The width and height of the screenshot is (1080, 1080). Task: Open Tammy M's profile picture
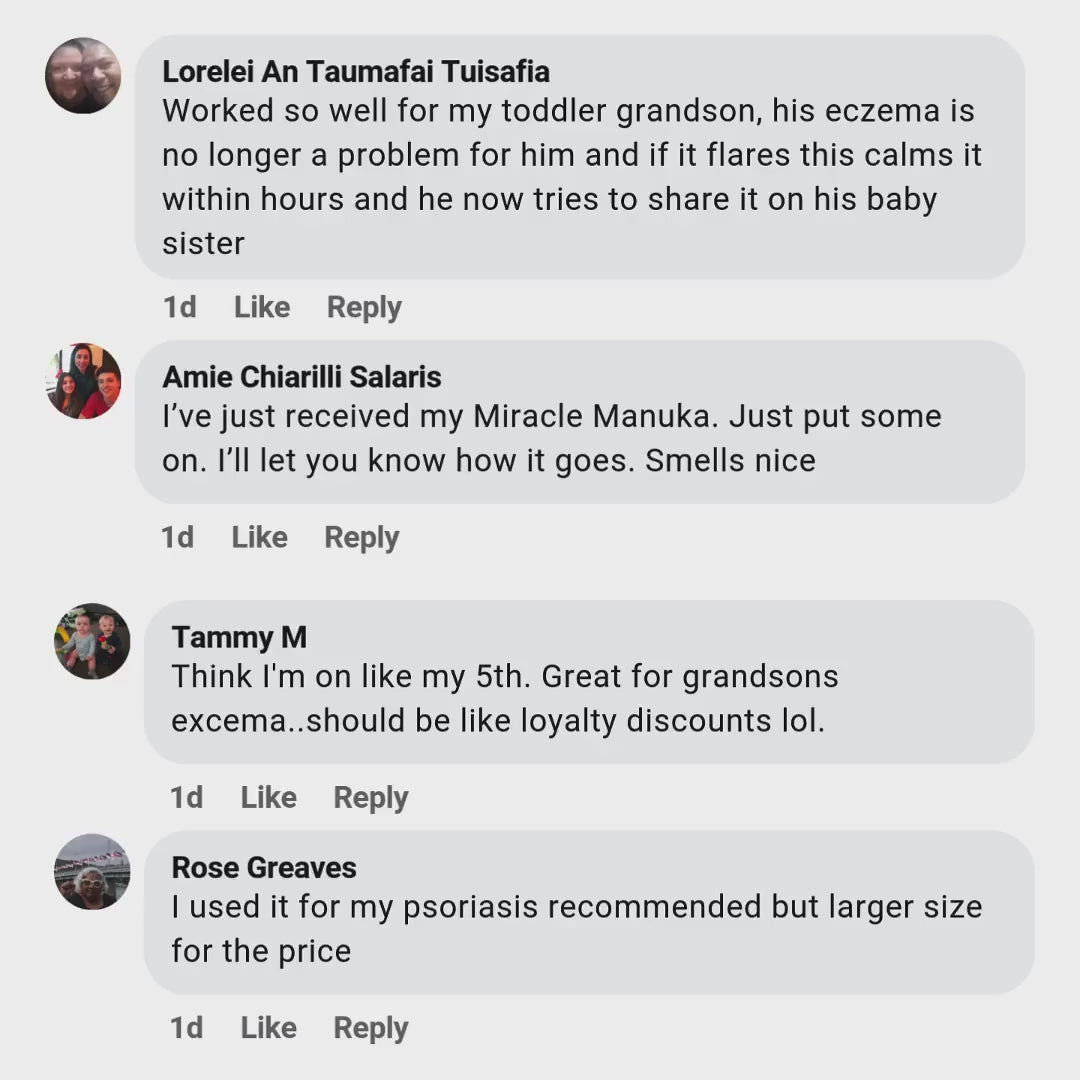coord(92,641)
